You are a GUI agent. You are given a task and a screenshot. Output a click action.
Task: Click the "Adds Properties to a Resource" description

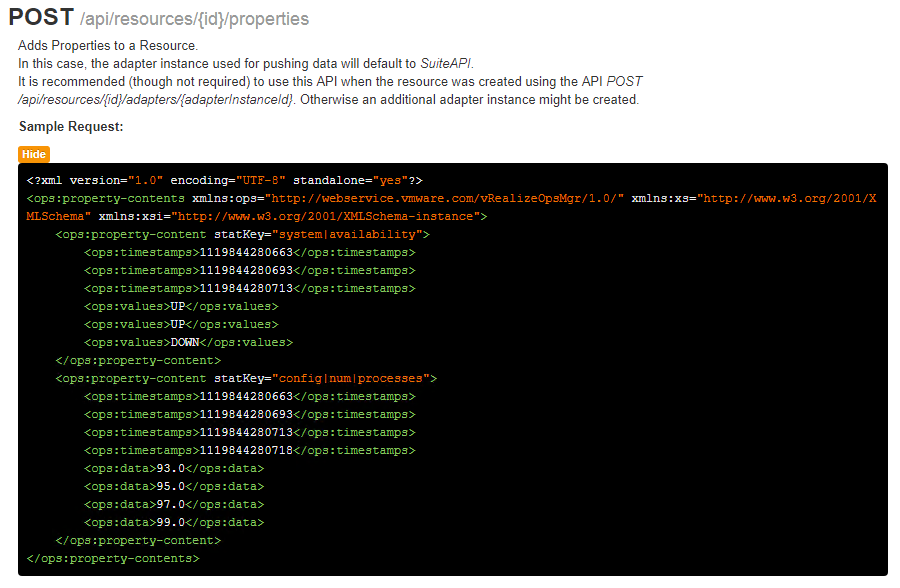pos(108,46)
